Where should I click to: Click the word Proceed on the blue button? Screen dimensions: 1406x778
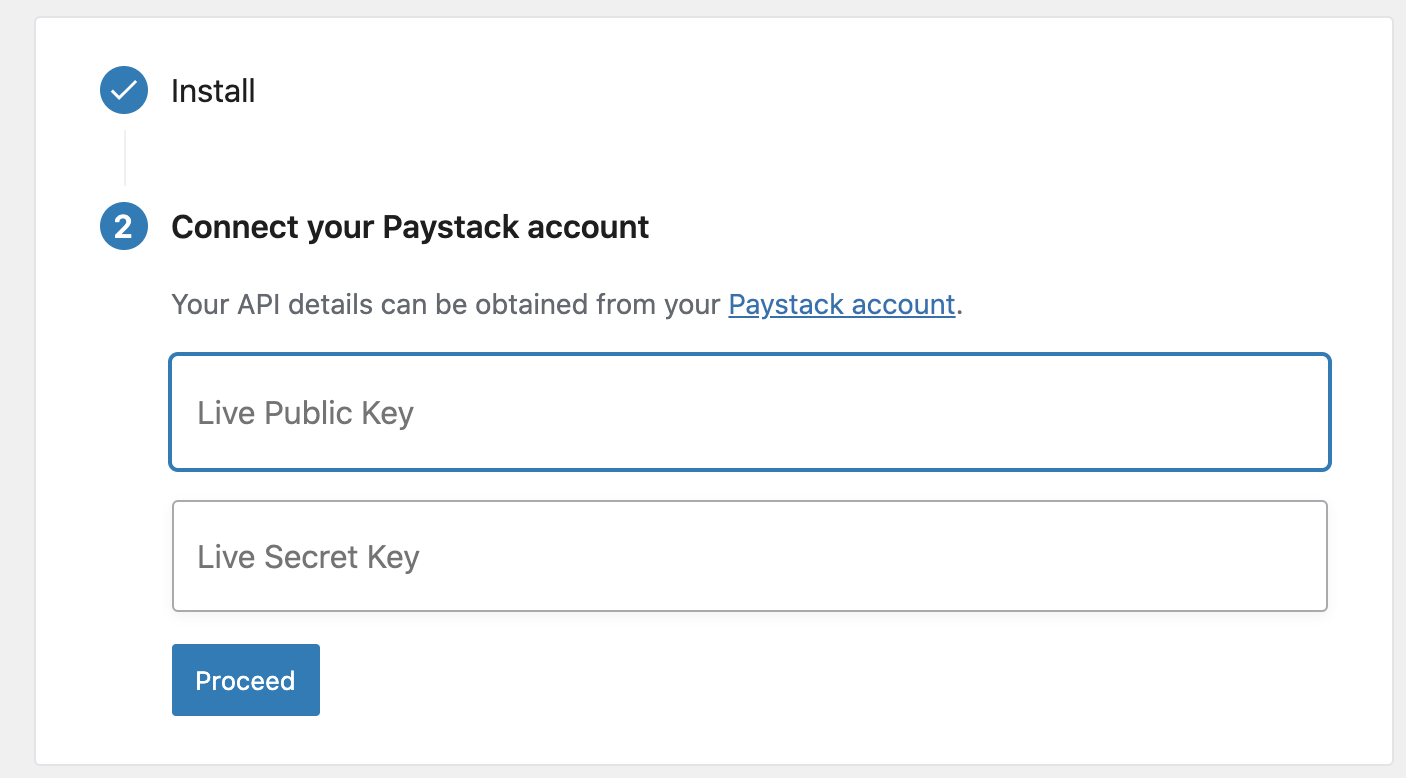click(x=245, y=681)
